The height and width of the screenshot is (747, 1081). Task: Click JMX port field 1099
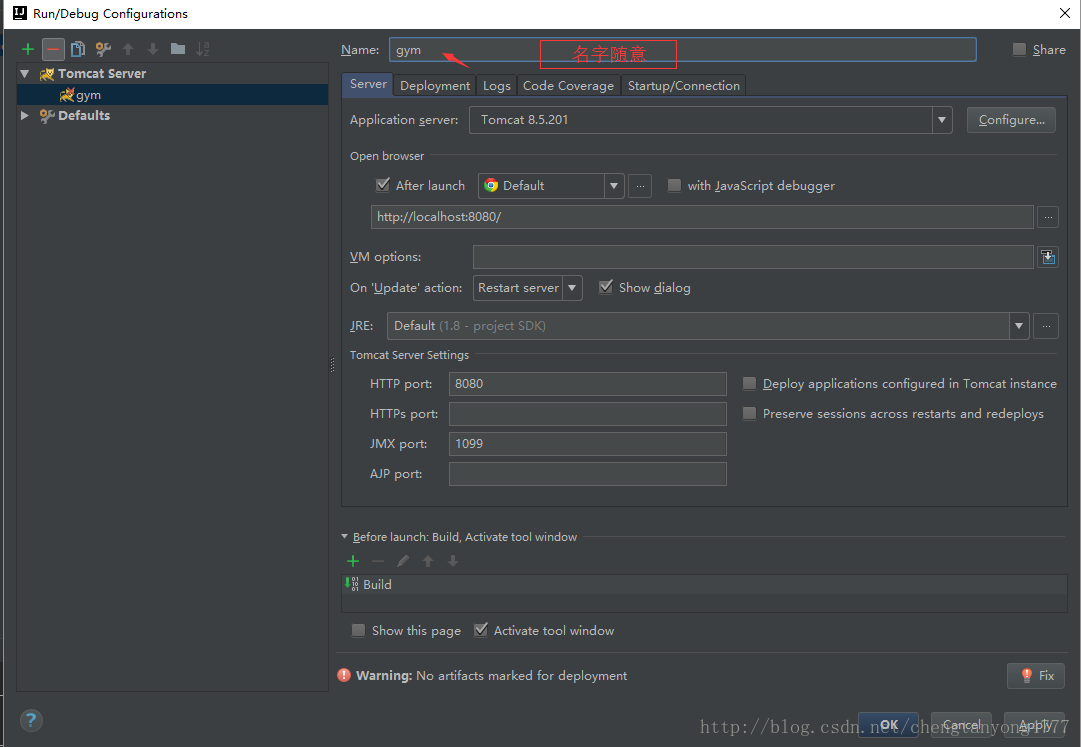(x=587, y=444)
